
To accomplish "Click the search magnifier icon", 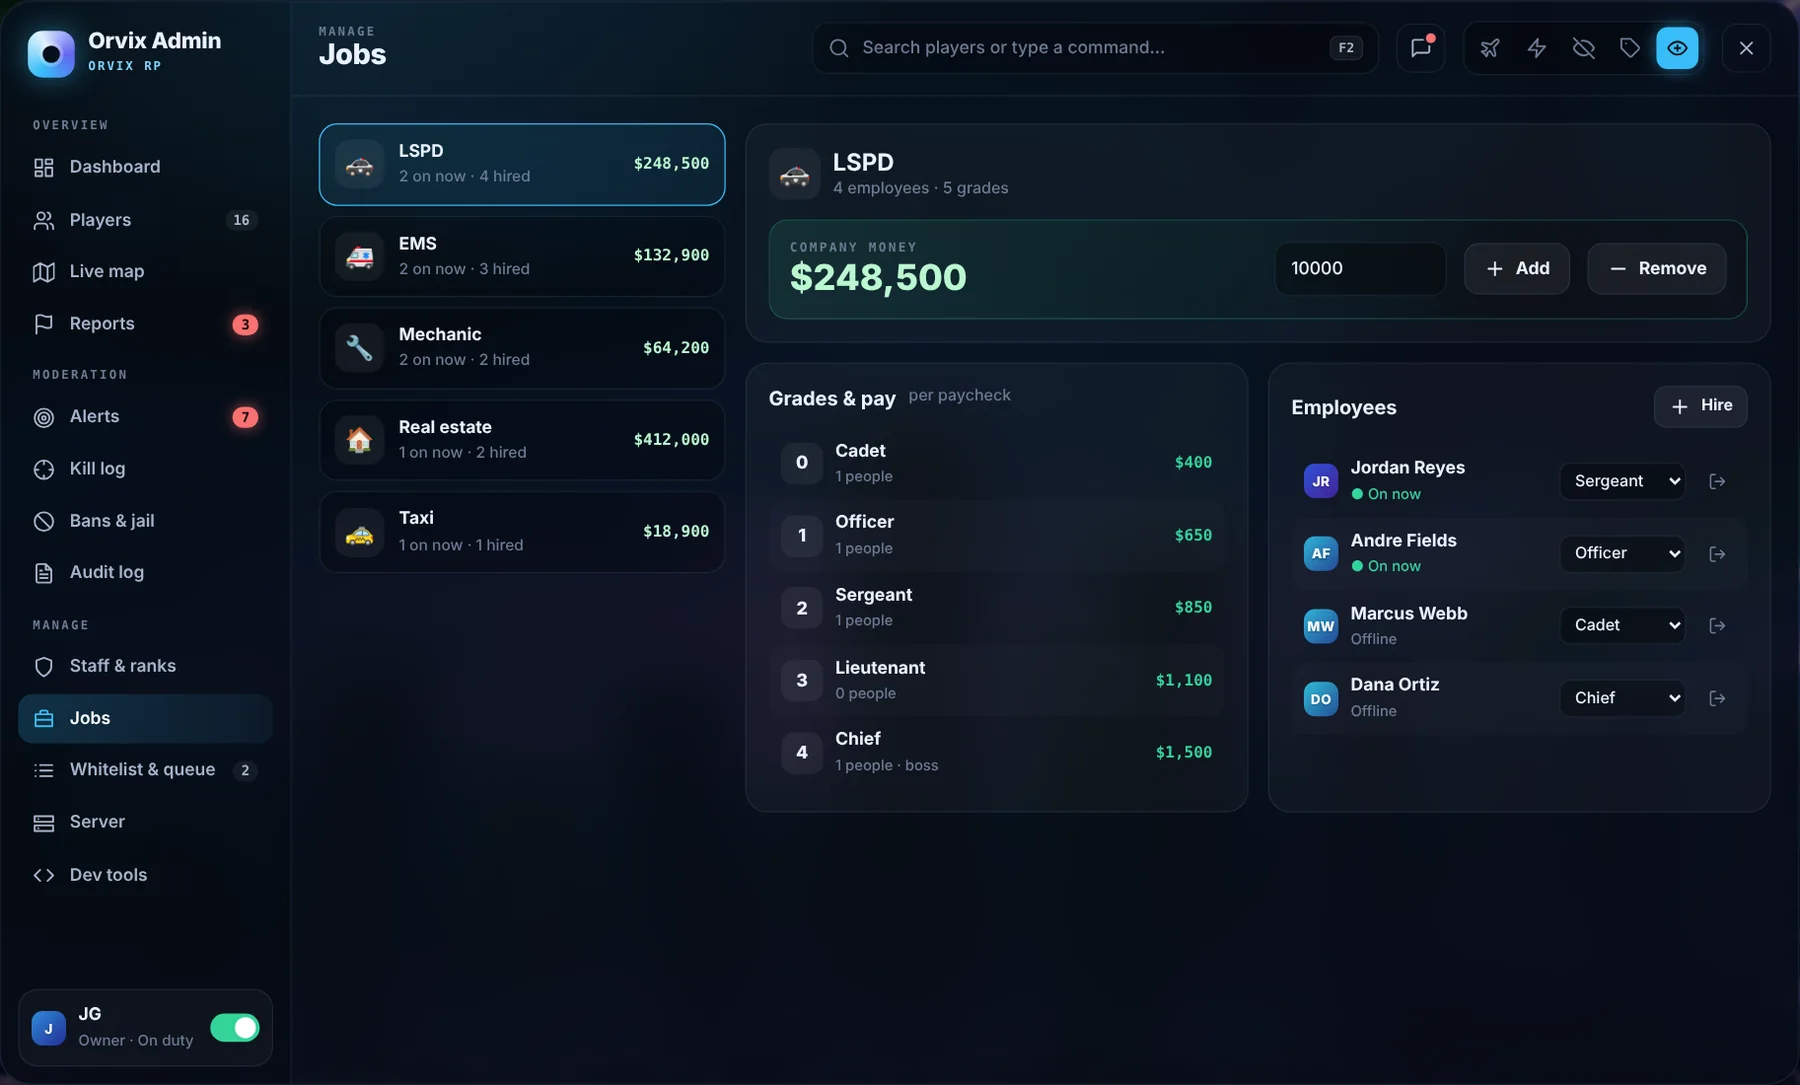I will point(839,48).
